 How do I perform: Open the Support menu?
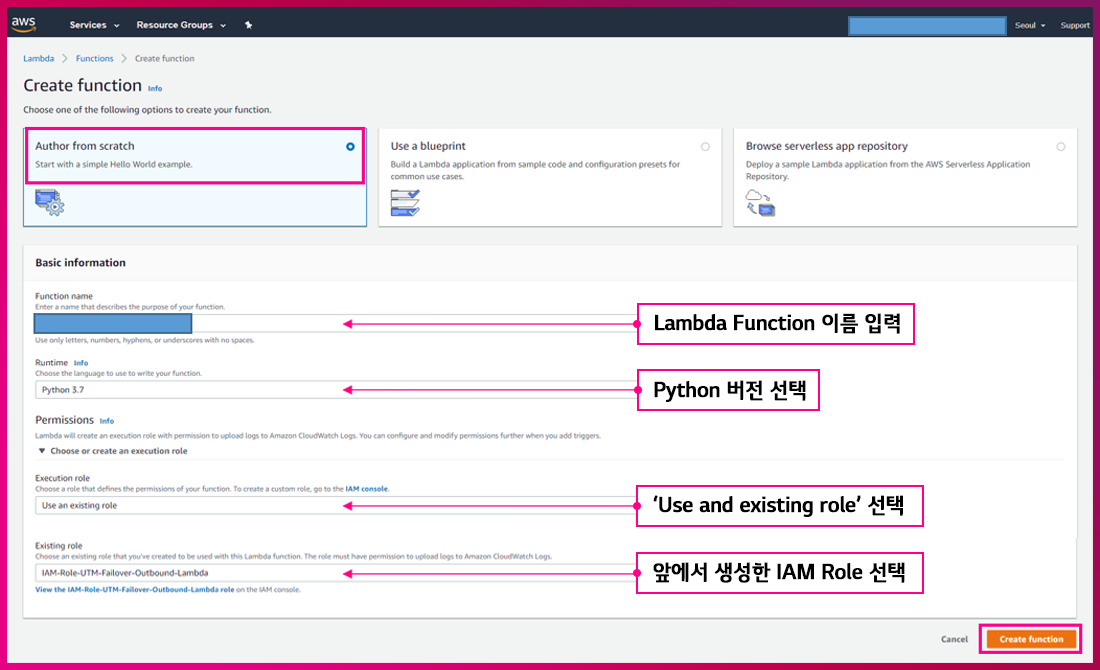[x=1075, y=25]
